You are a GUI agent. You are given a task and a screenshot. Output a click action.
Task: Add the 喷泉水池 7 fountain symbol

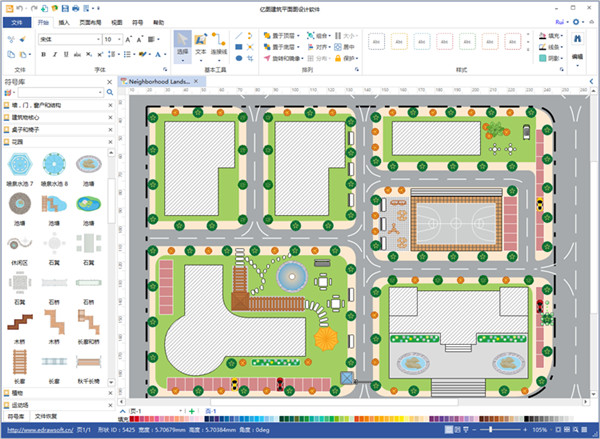point(19,164)
